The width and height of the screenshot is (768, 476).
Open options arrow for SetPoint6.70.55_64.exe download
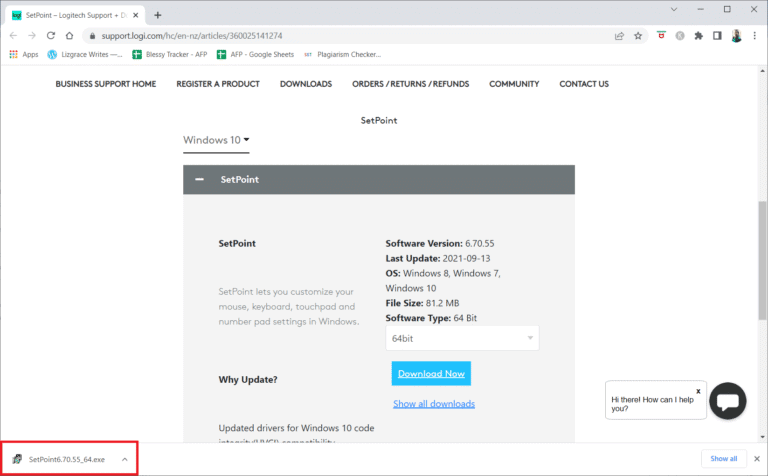click(x=124, y=459)
